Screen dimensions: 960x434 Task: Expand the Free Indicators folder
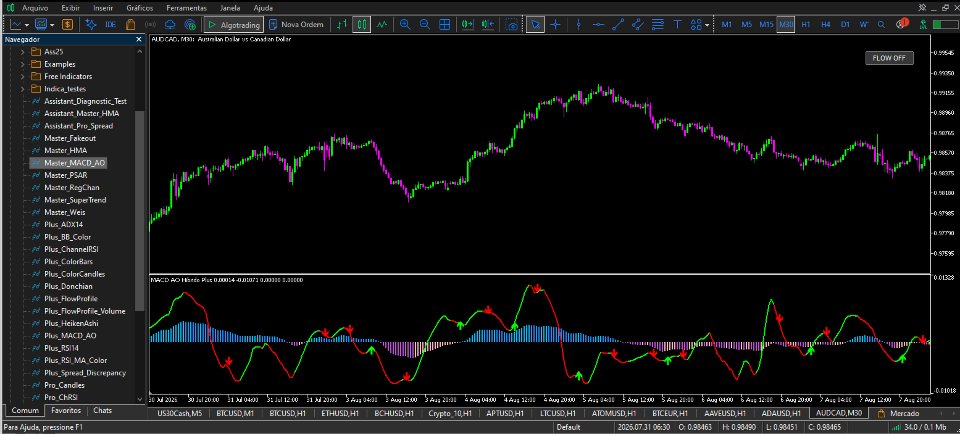tap(23, 77)
